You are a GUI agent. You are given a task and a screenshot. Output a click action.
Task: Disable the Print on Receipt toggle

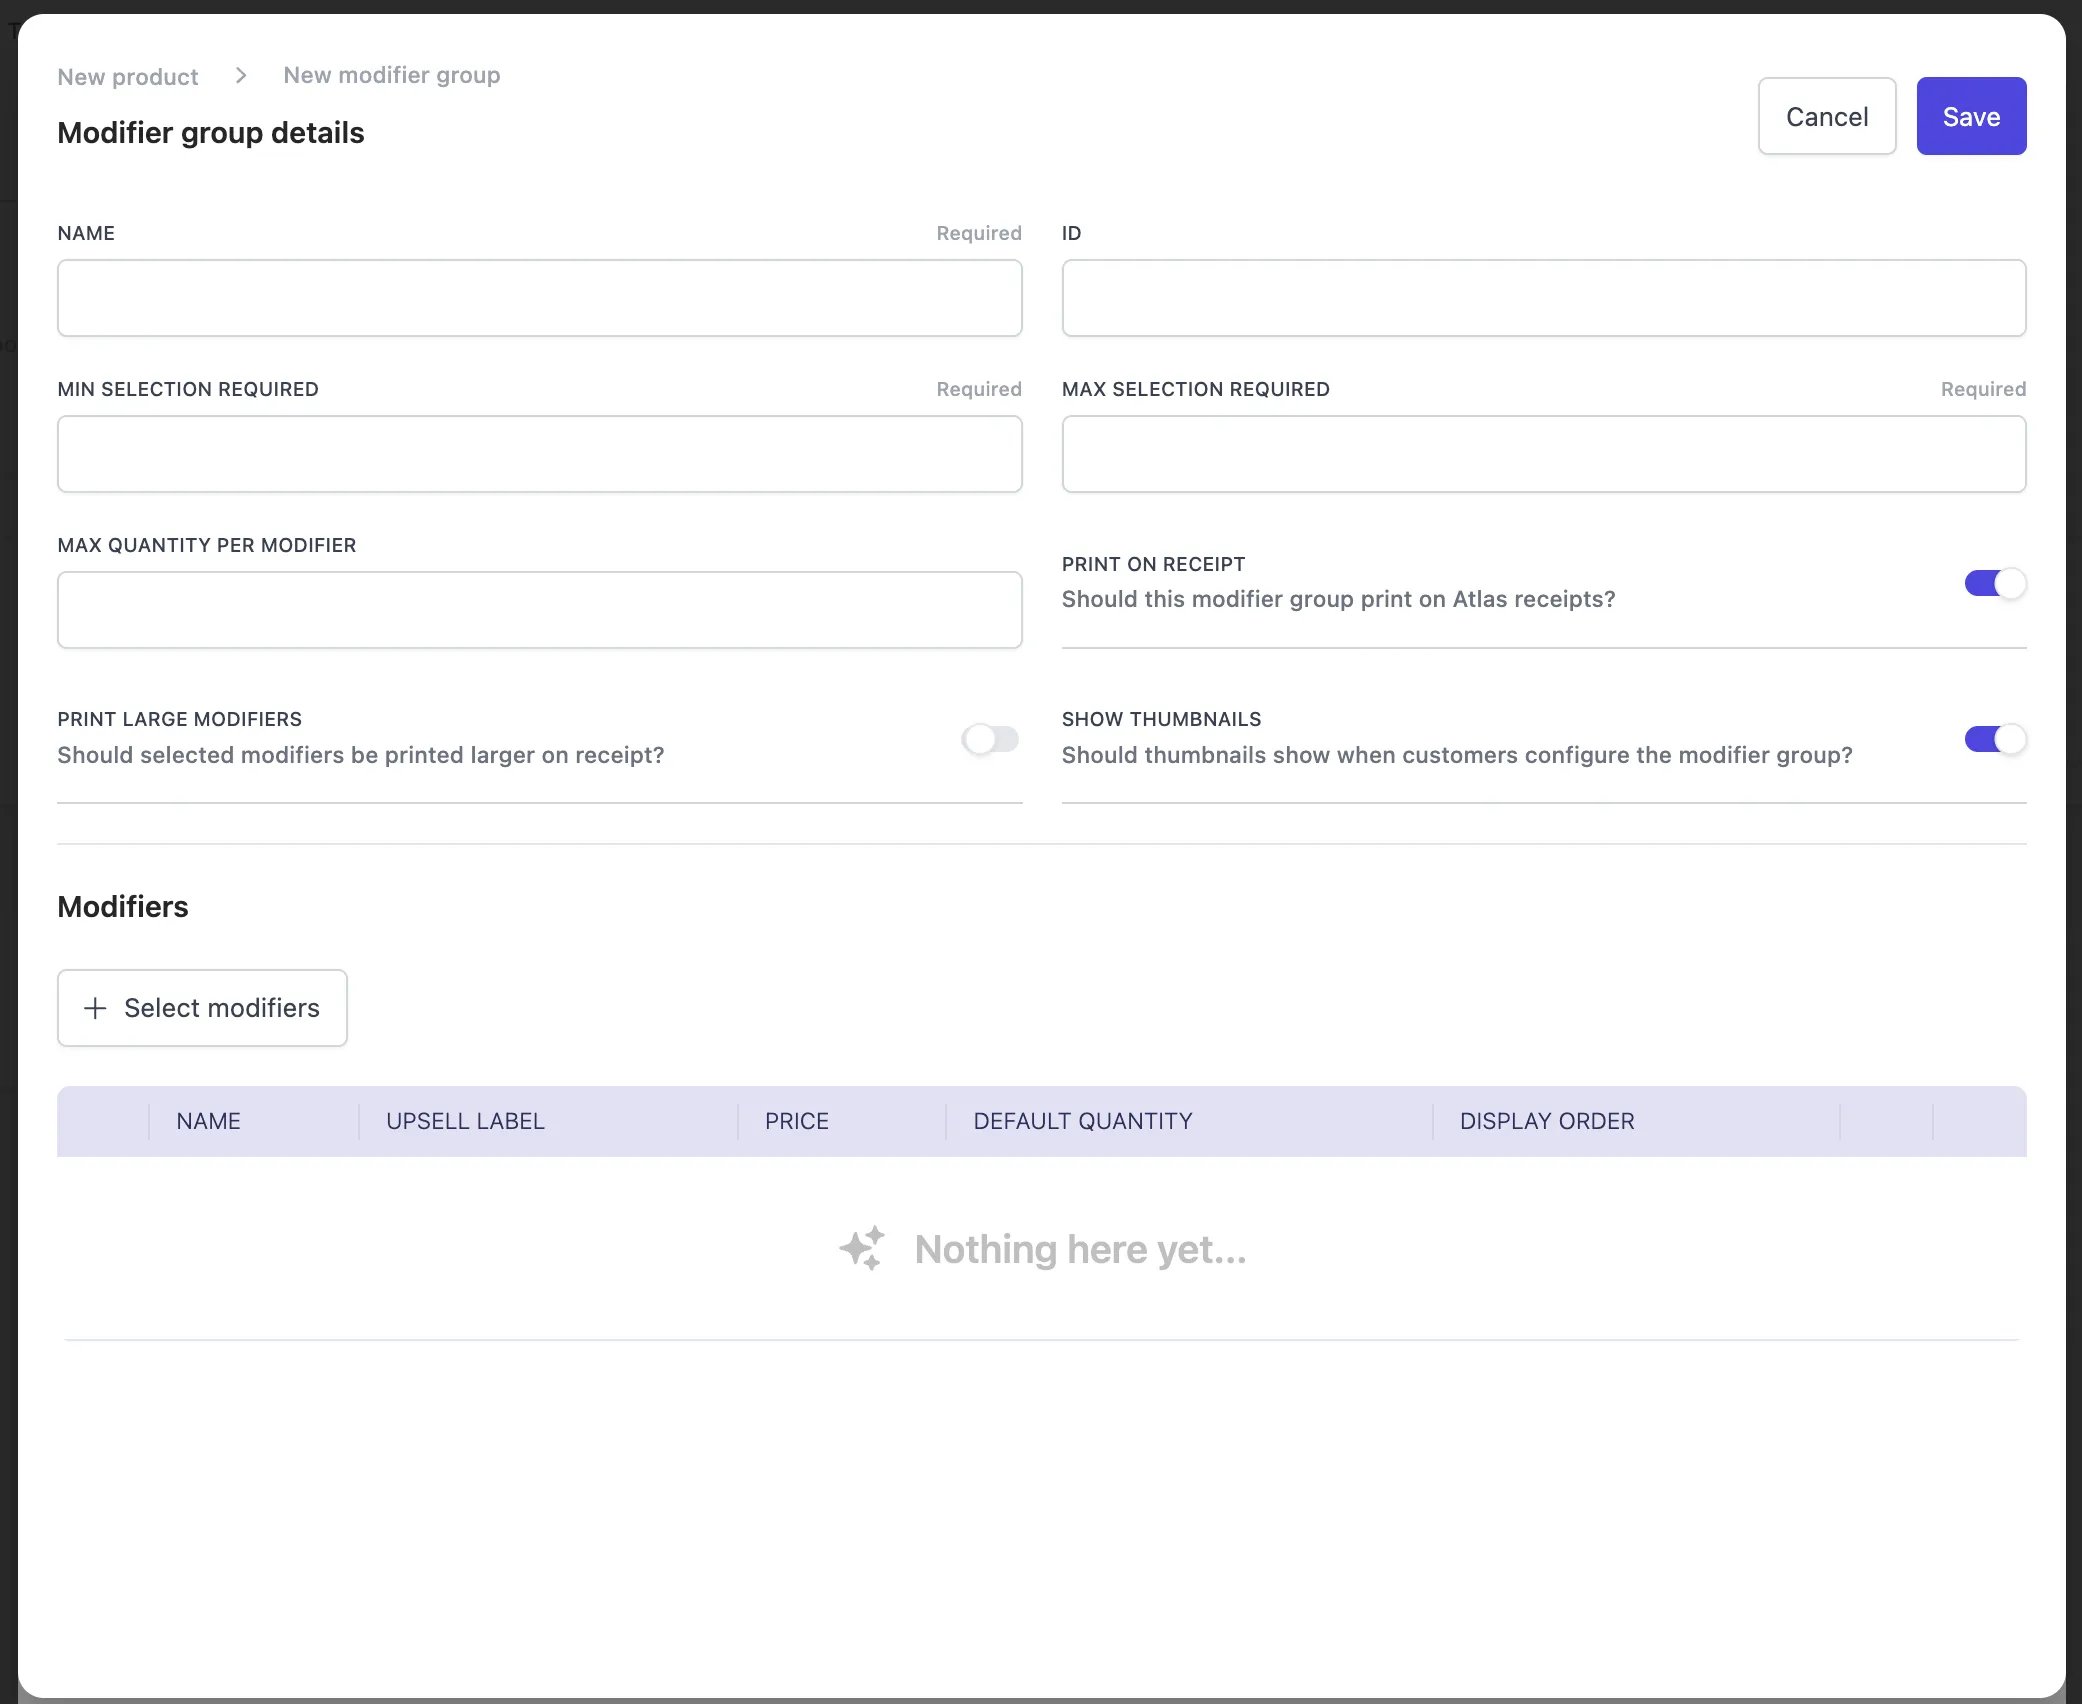pyautogui.click(x=1995, y=583)
